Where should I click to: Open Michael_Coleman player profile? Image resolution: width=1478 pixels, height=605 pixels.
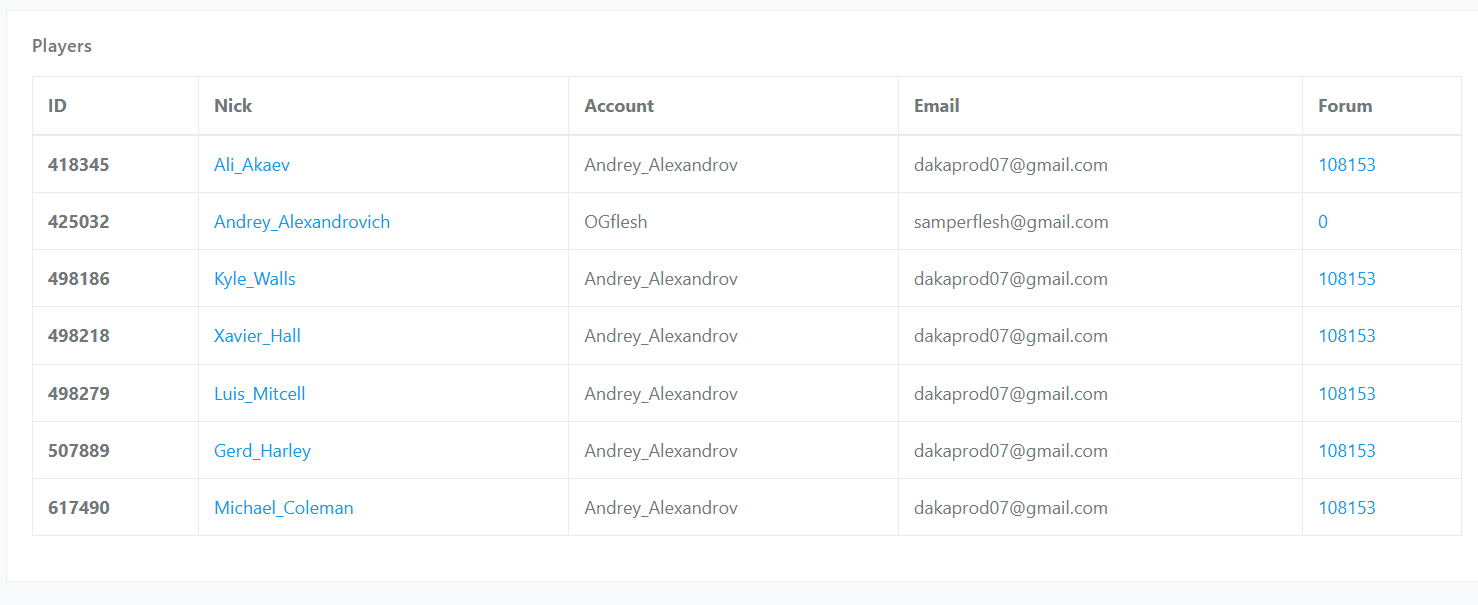pyautogui.click(x=284, y=508)
